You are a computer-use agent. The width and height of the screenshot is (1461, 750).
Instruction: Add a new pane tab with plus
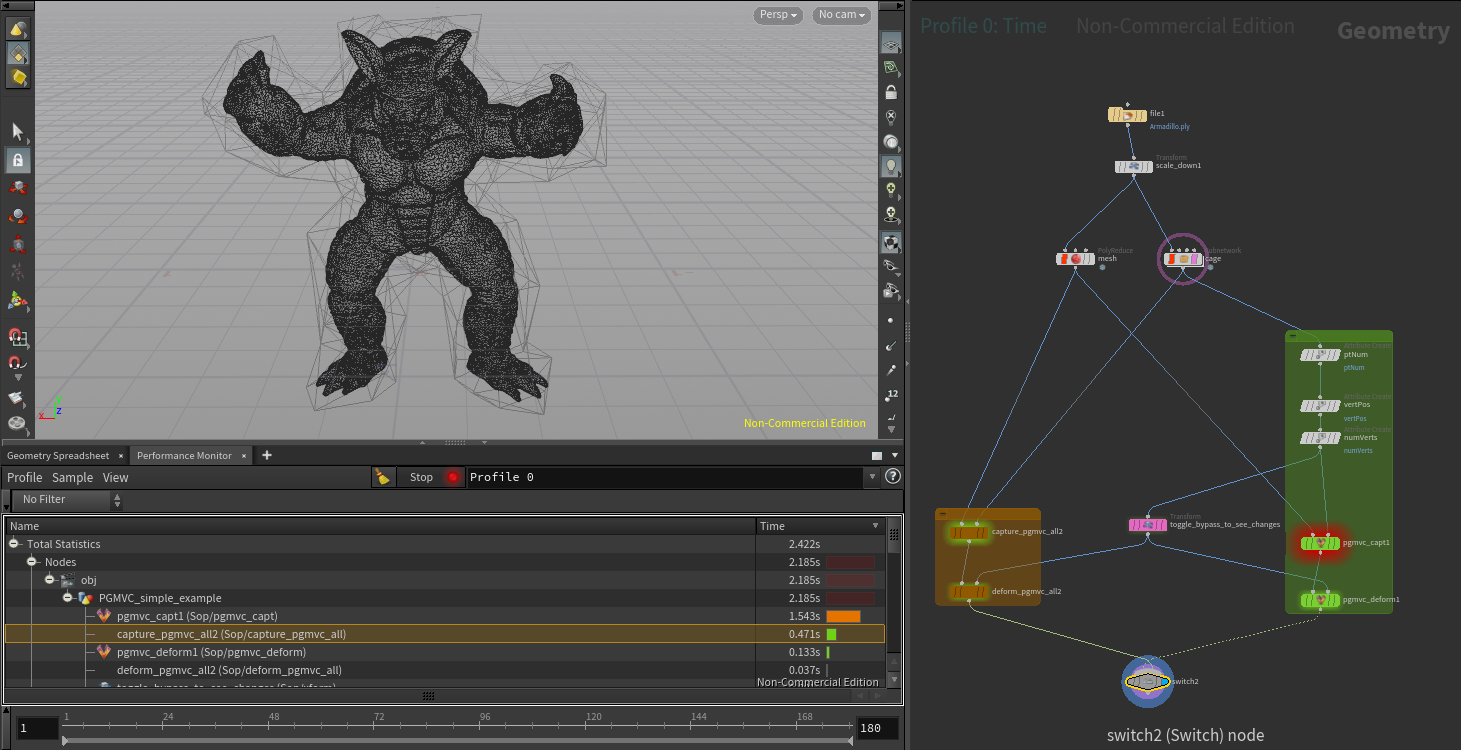coord(267,455)
